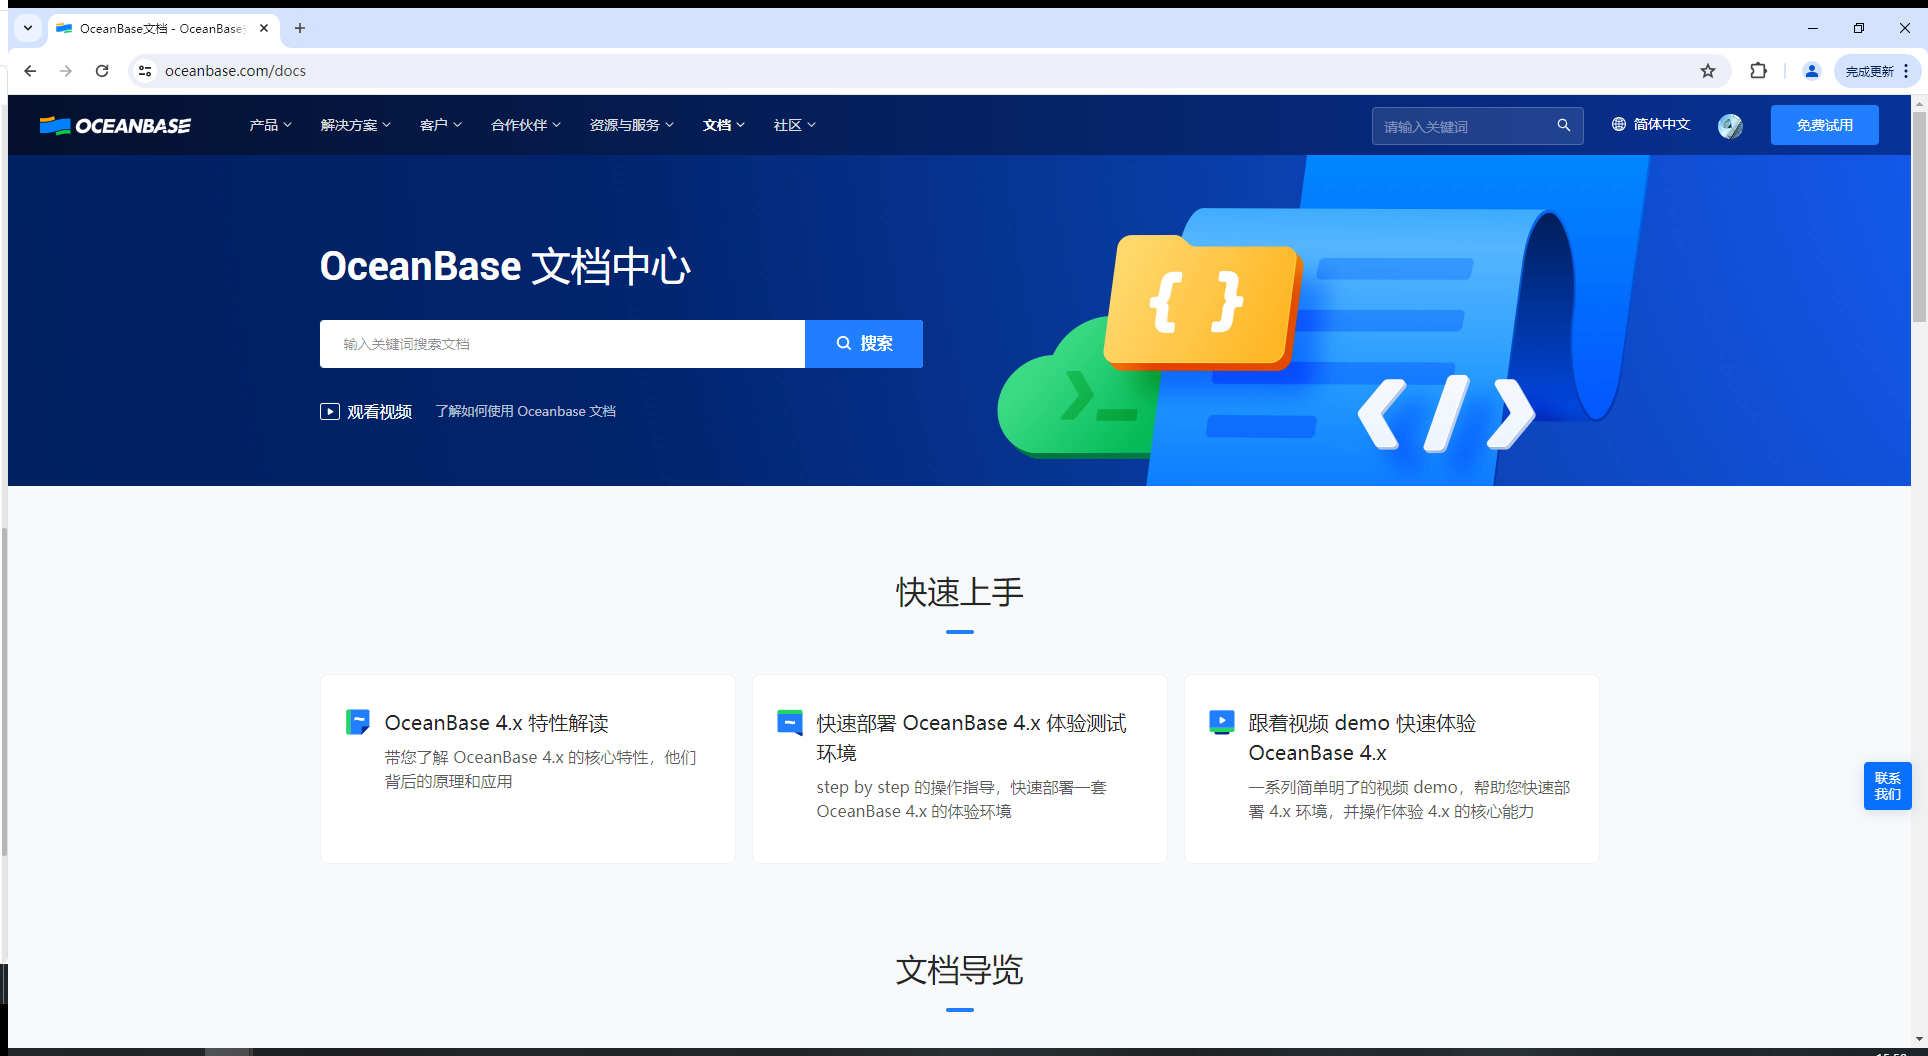1928x1056 pixels.
Task: Click the blue 搜索 button
Action: pyautogui.click(x=864, y=344)
